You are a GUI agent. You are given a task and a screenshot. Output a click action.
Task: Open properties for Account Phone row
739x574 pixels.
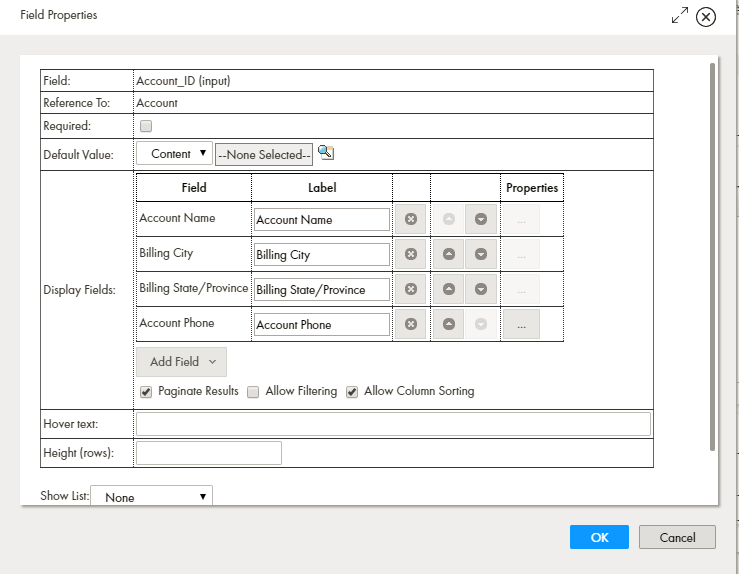point(521,324)
